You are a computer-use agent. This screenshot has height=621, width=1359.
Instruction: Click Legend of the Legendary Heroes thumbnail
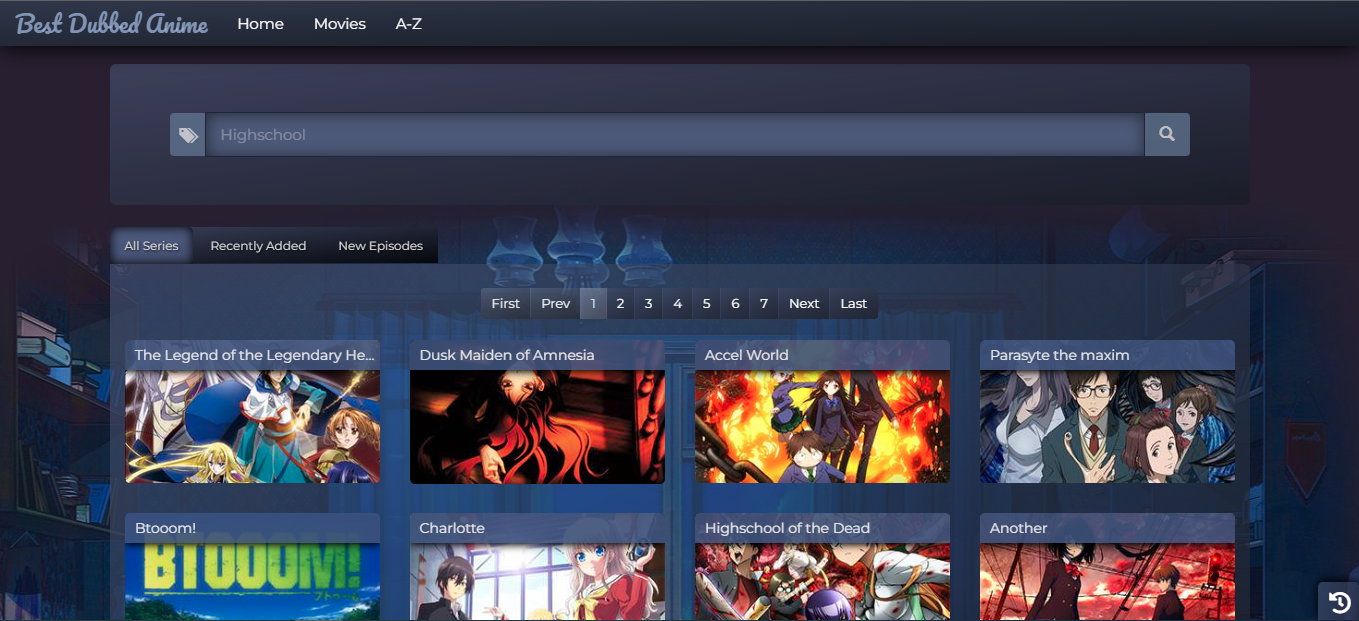pyautogui.click(x=252, y=427)
